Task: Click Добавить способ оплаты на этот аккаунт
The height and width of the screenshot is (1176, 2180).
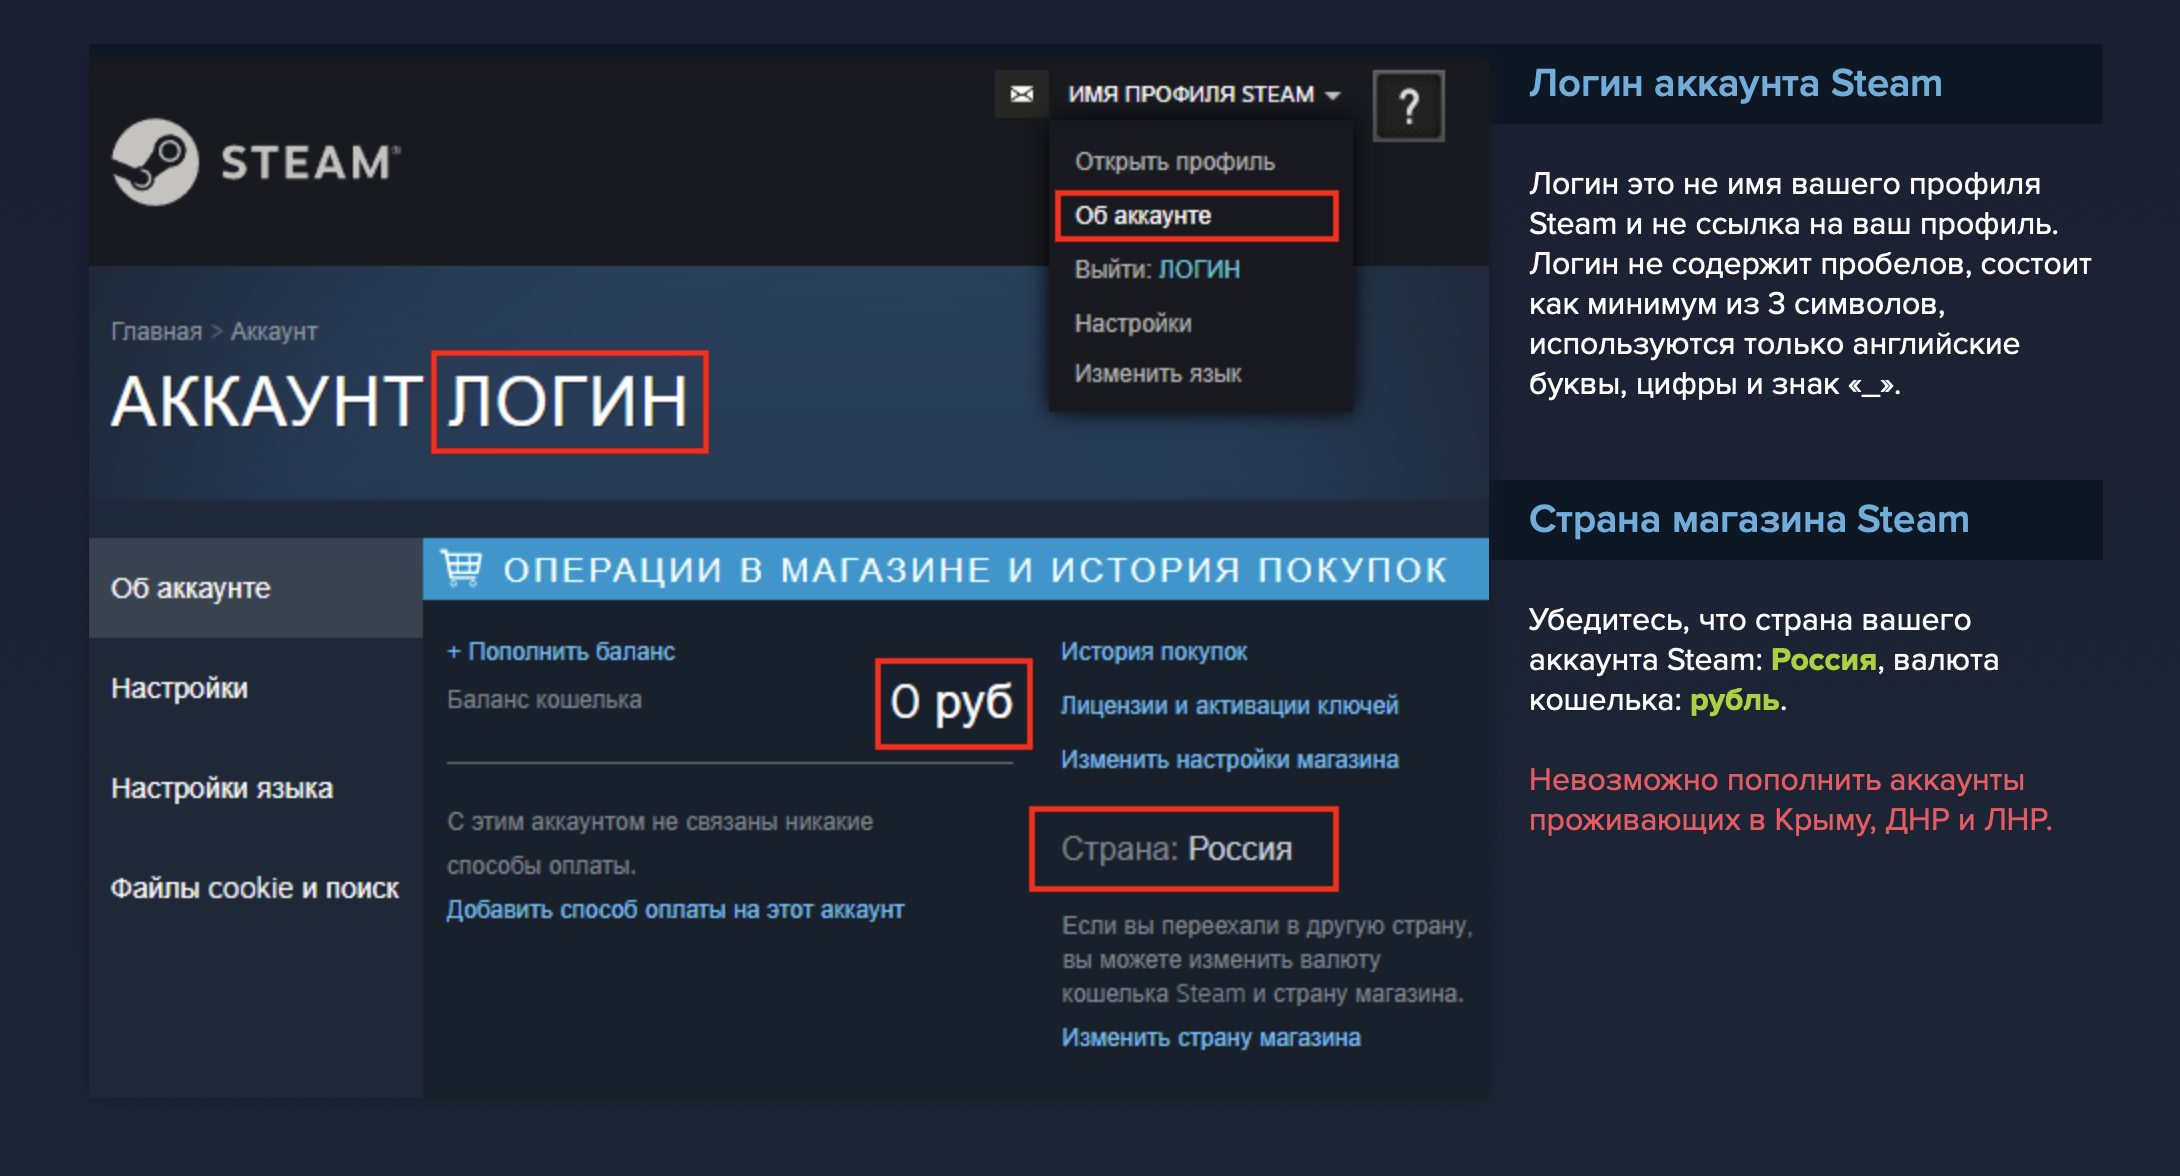Action: 675,909
